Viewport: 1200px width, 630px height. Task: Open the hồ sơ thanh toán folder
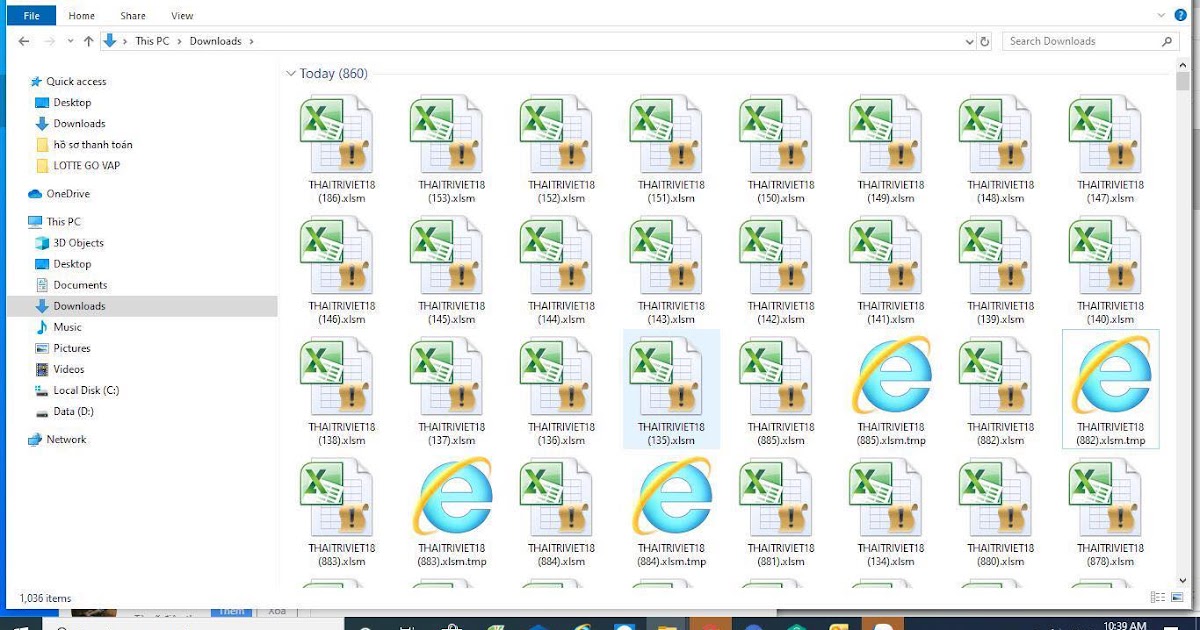click(84, 144)
